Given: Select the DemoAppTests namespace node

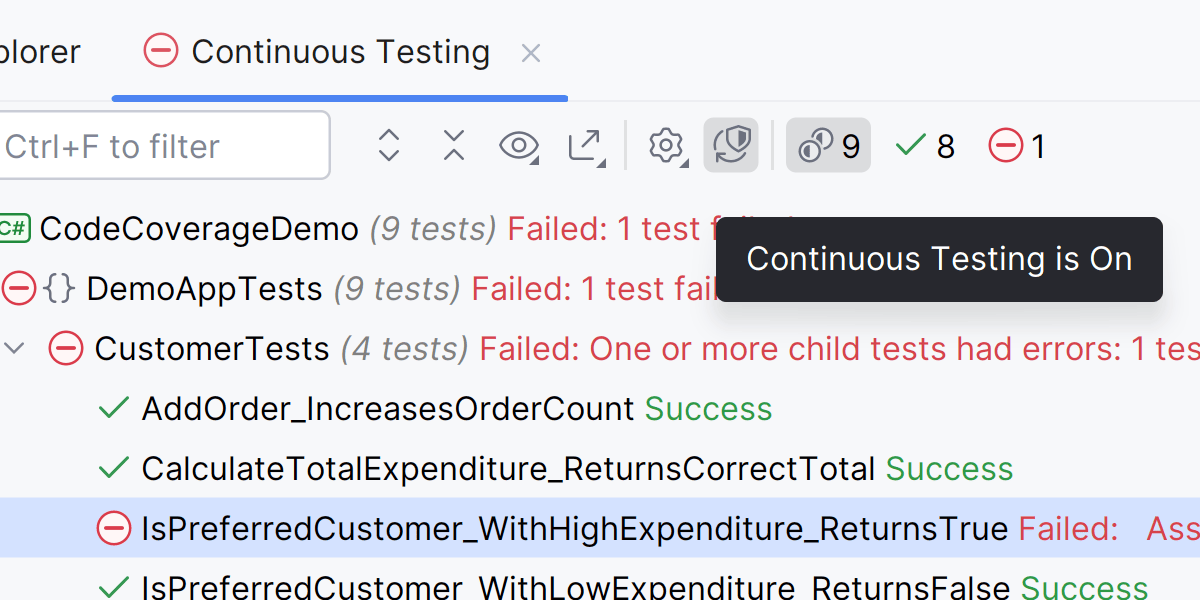Looking at the screenshot, I should [x=204, y=289].
